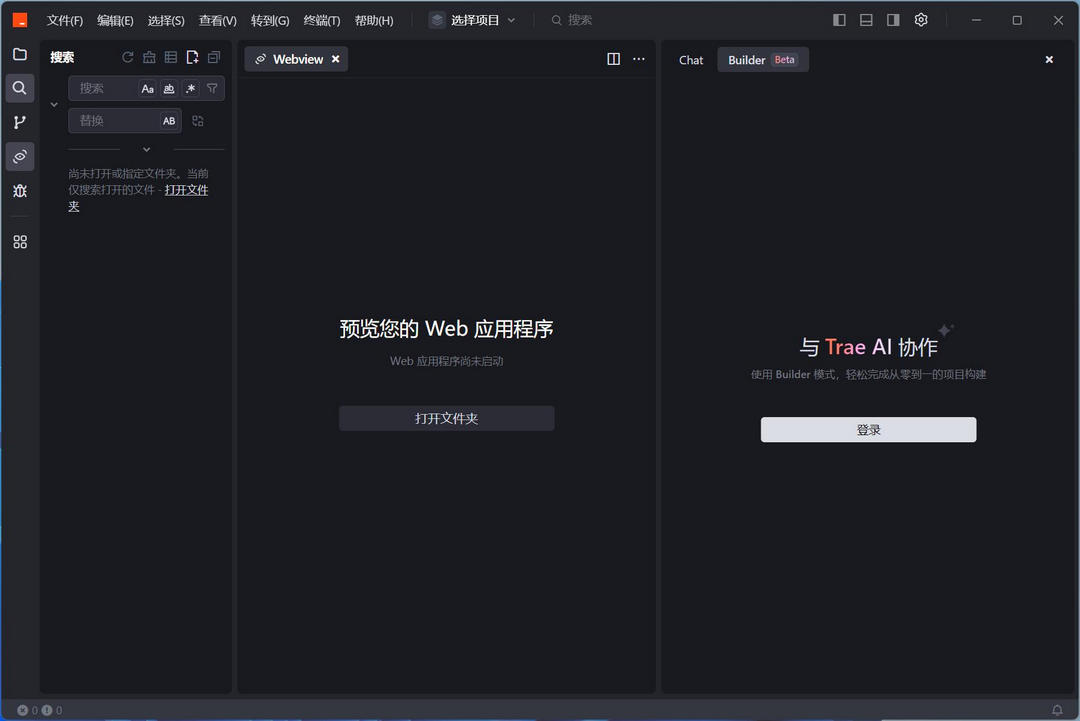The image size is (1080, 721).
Task: Select the Source Control icon
Action: pos(20,121)
